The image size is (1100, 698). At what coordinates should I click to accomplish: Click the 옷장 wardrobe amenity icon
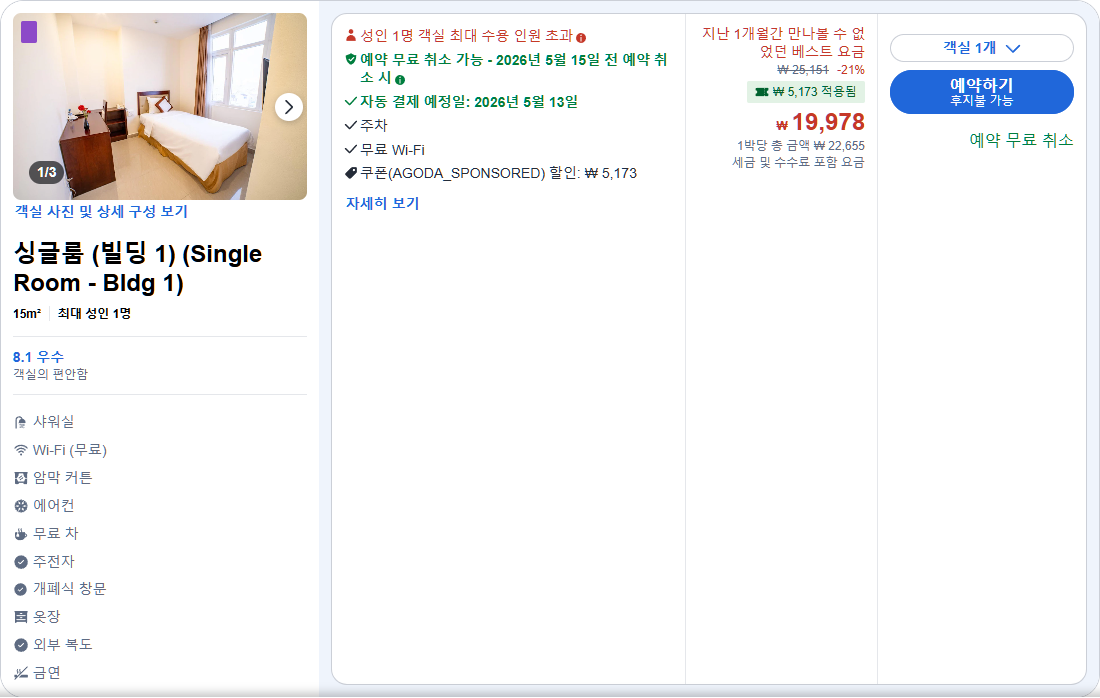coord(23,617)
